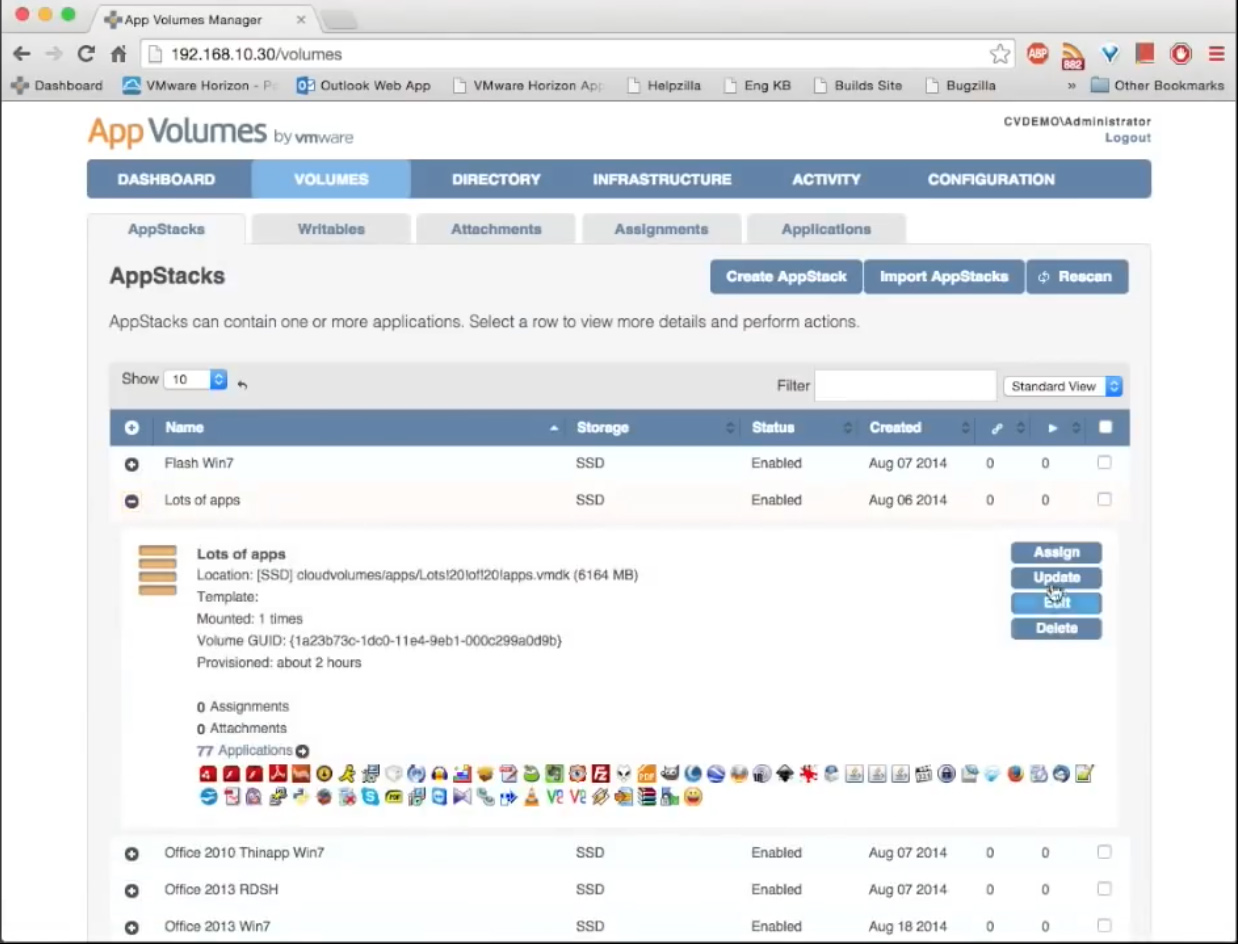
Task: Expand the Office 2013 Win7 row
Action: pyautogui.click(x=131, y=927)
